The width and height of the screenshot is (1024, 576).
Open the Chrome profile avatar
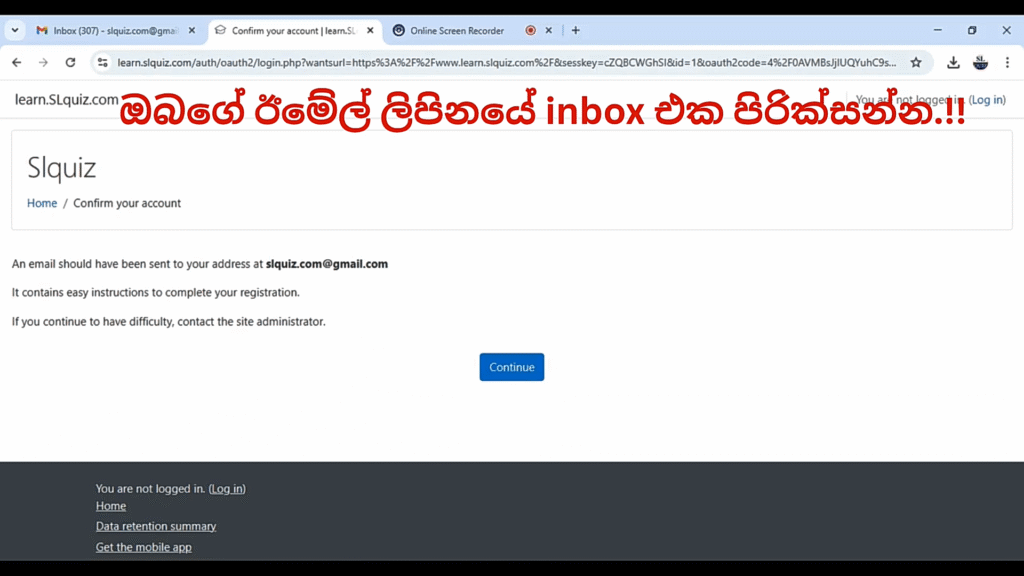[x=980, y=63]
